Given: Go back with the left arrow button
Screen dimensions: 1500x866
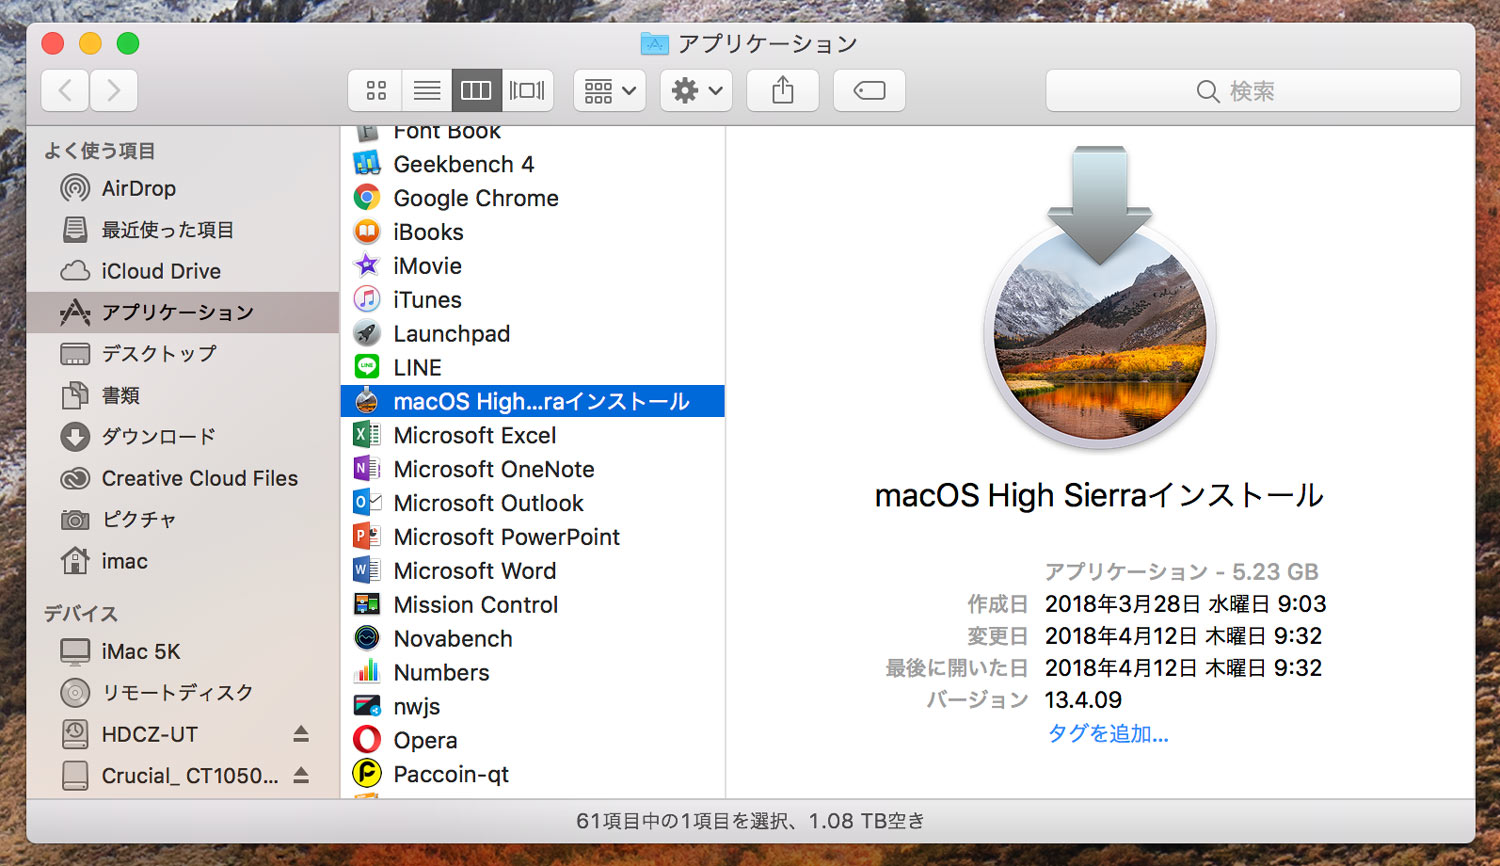Looking at the screenshot, I should tap(65, 91).
